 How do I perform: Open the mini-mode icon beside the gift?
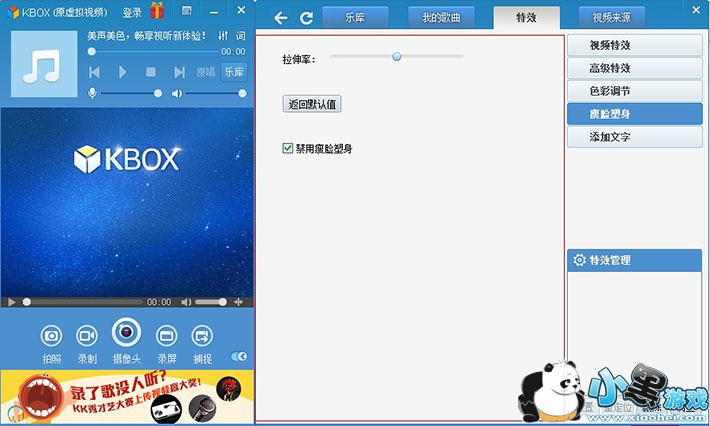[x=187, y=10]
